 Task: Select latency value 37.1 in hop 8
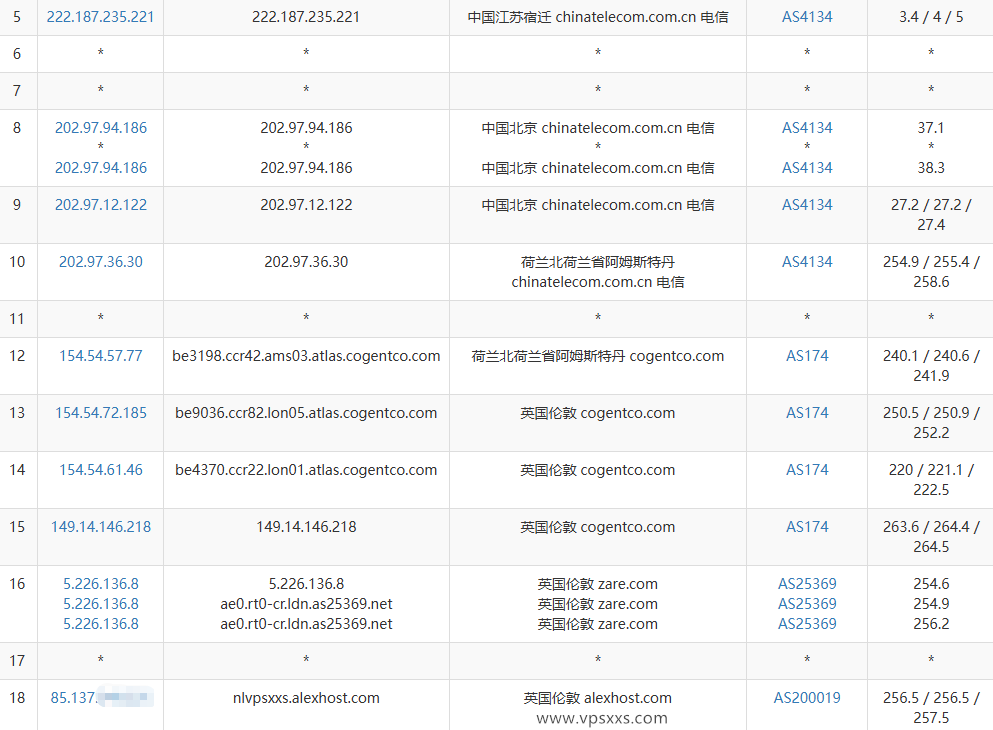(x=931, y=128)
